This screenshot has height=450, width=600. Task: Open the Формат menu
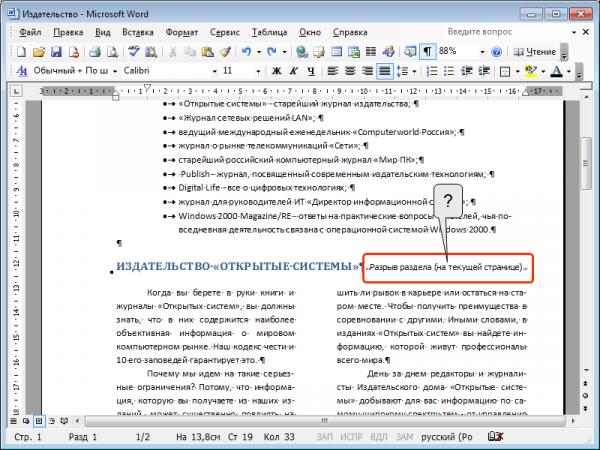[182, 32]
